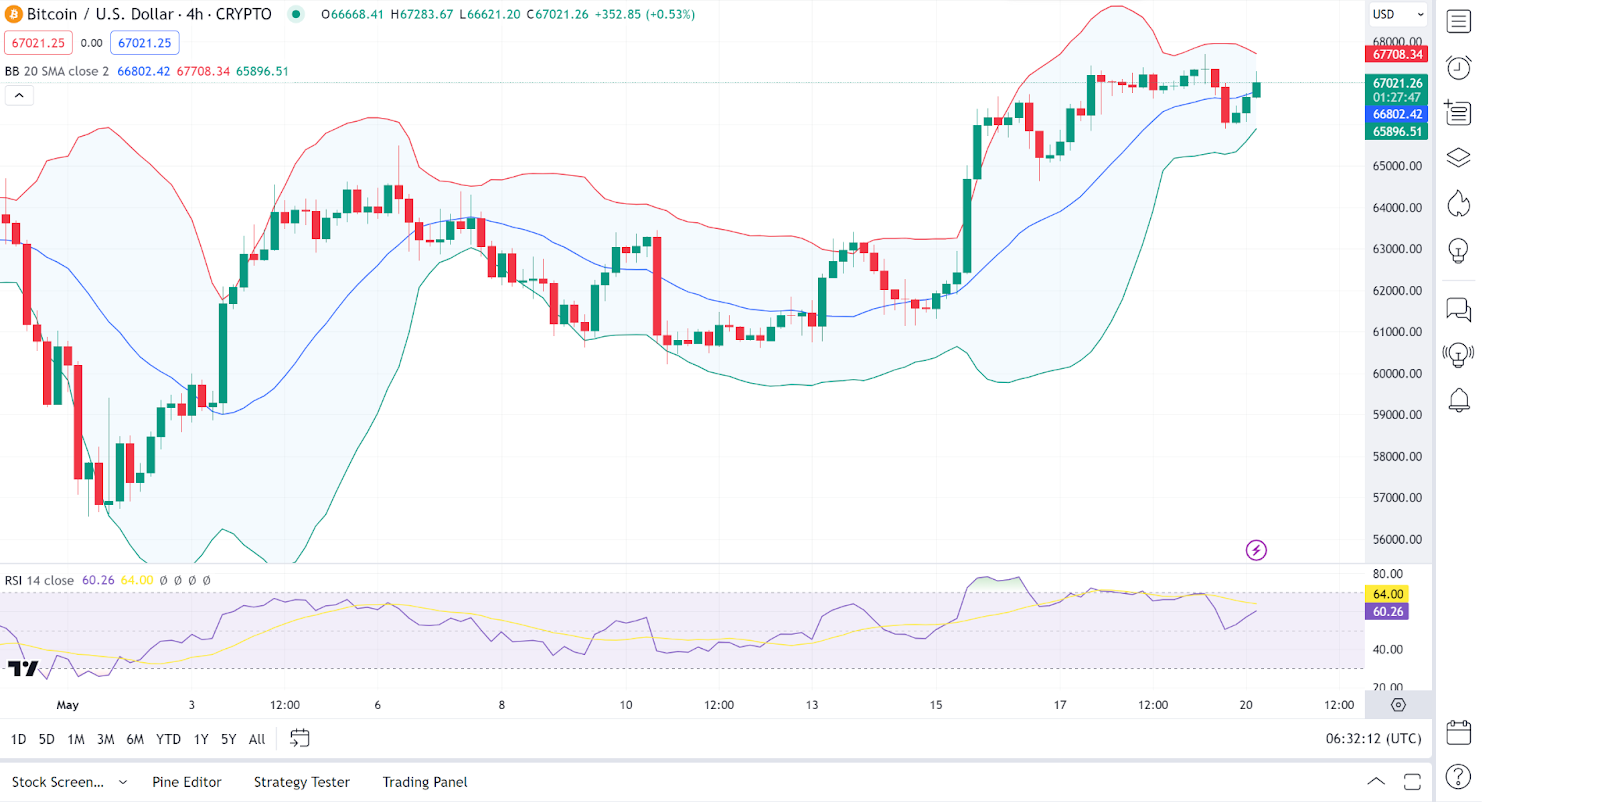This screenshot has width=1600, height=809.
Task: Click the Bitcoin / U.S. Dollar symbol title
Action: [x=149, y=14]
